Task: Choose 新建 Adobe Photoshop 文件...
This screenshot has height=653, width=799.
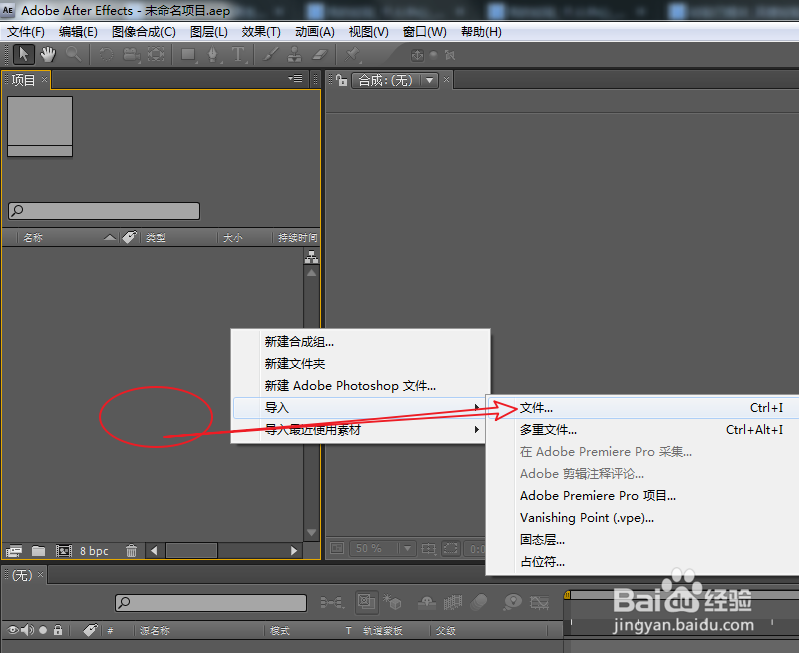Action: (x=360, y=385)
